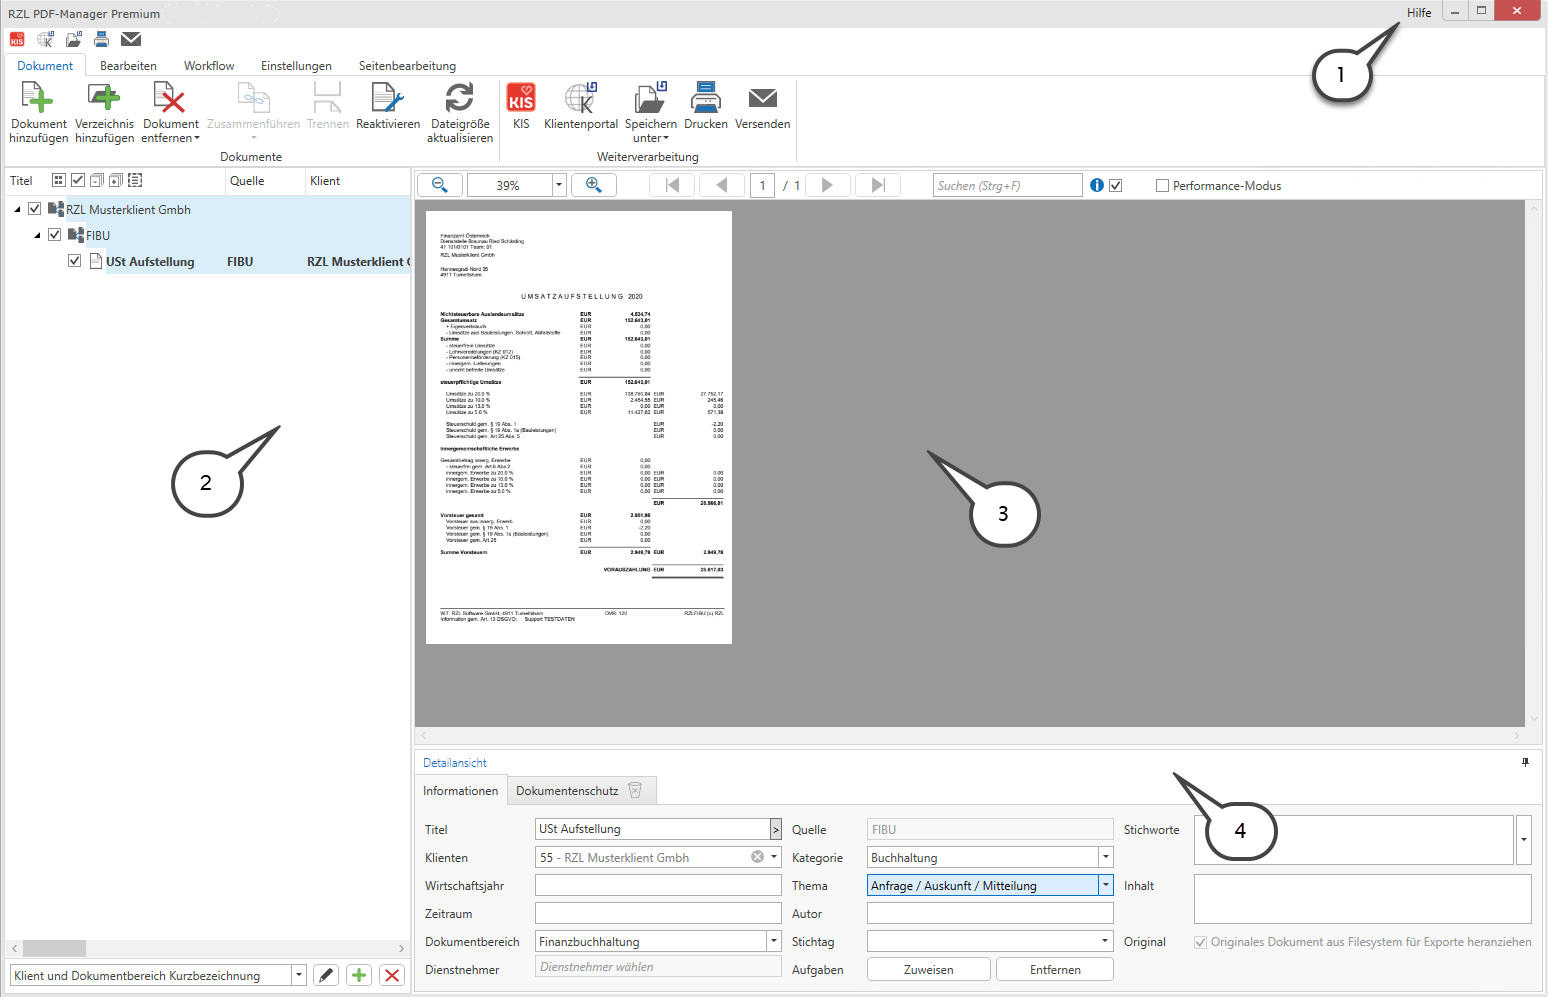This screenshot has width=1548, height=997.
Task: Click the Zuweisen button
Action: coord(928,970)
